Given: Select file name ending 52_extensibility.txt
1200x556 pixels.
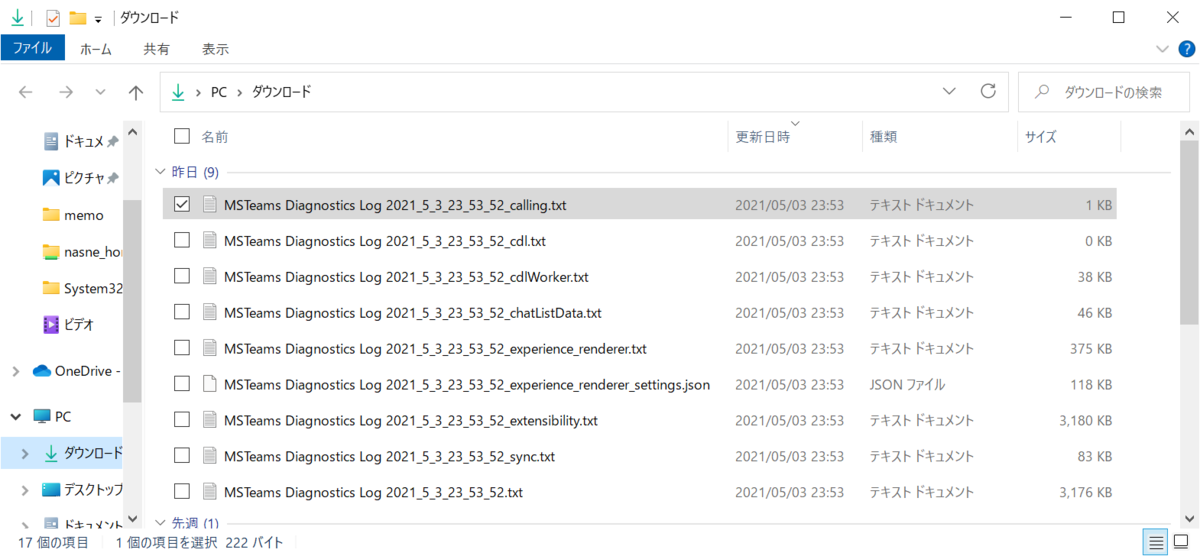Looking at the screenshot, I should [x=411, y=421].
